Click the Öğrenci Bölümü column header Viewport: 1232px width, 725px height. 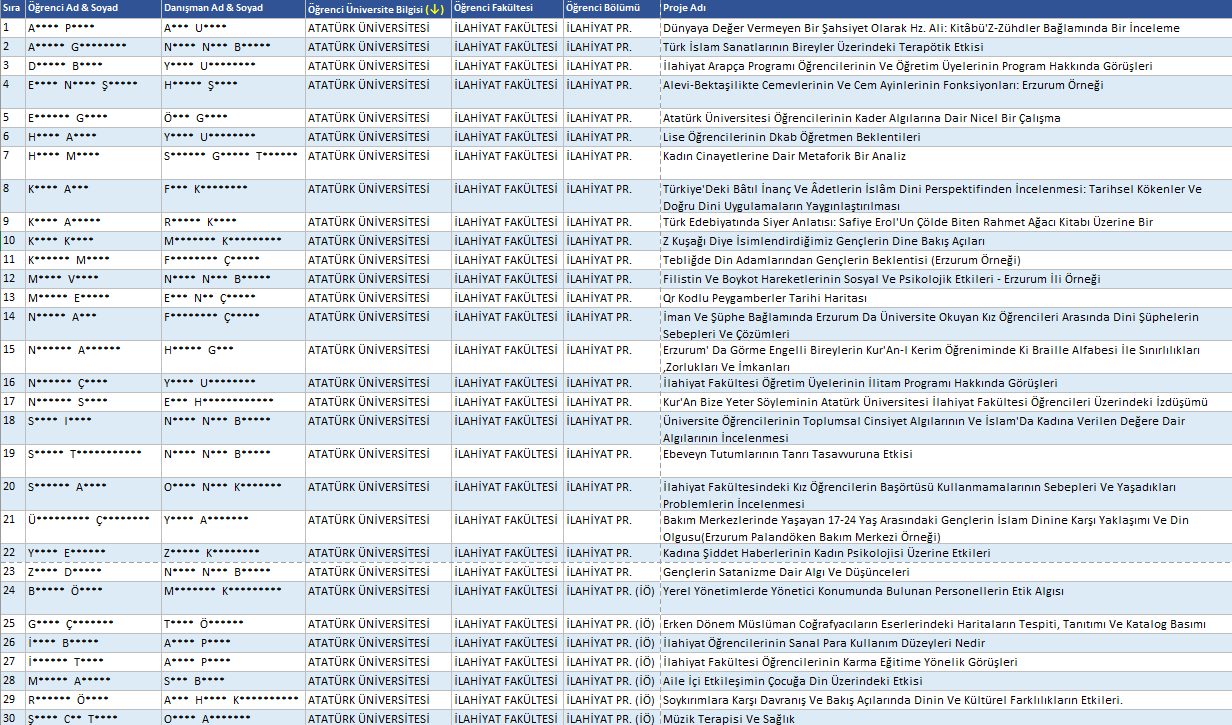[x=603, y=9]
